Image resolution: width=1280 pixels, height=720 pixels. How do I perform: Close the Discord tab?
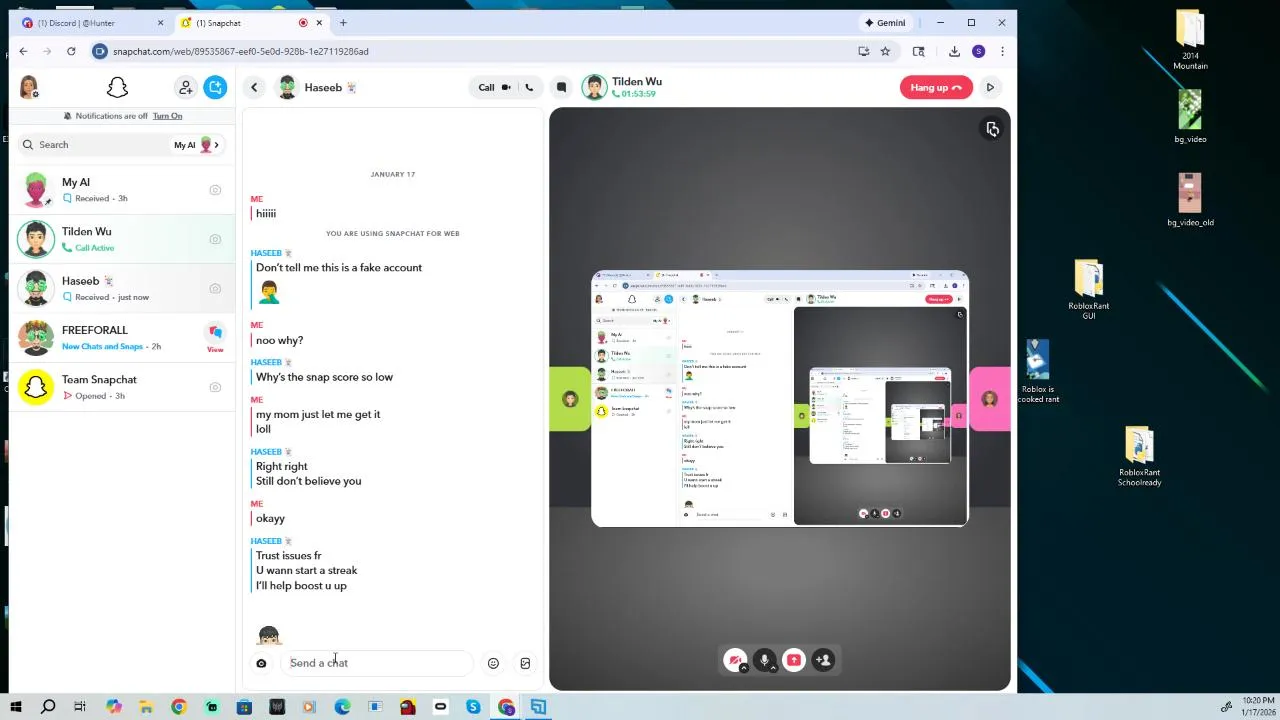[160, 23]
